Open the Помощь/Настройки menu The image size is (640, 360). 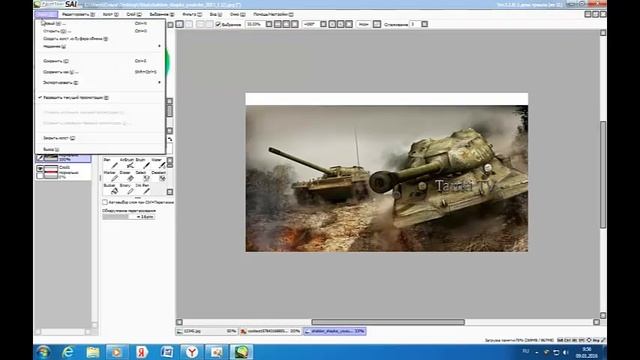pos(273,14)
